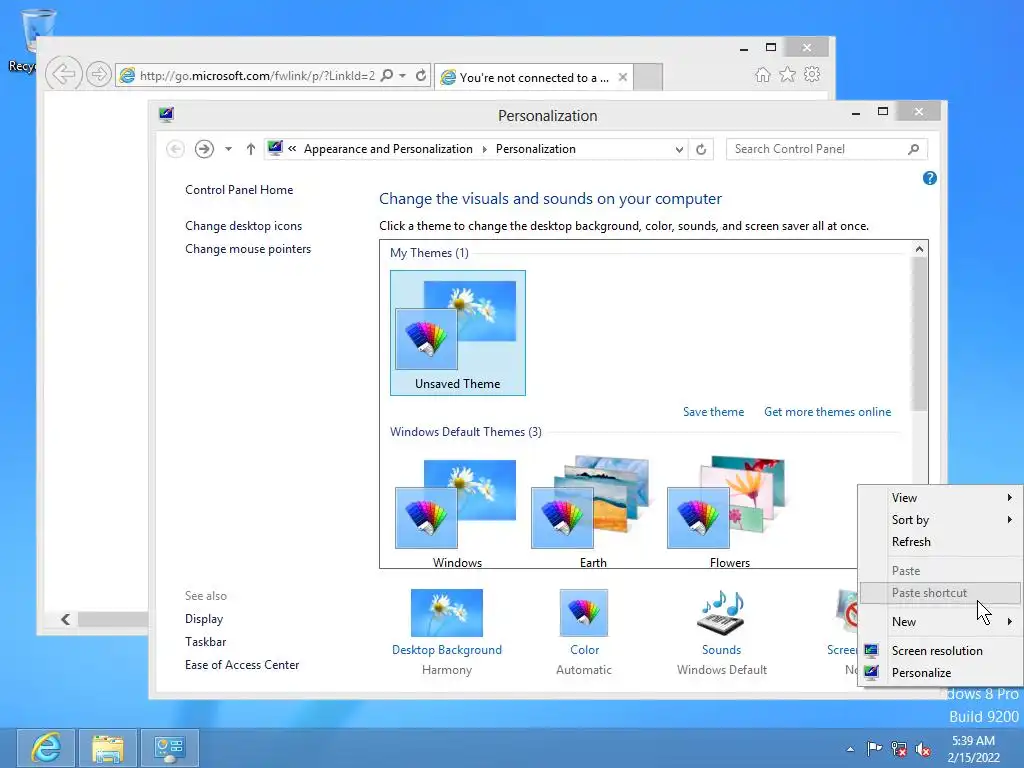Screen dimensions: 1024x768
Task: Click the greyed-out Paste context menu entry
Action: pyautogui.click(x=939, y=571)
